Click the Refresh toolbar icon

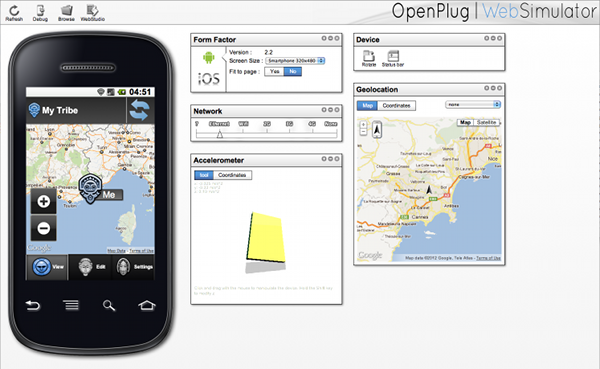(x=14, y=13)
